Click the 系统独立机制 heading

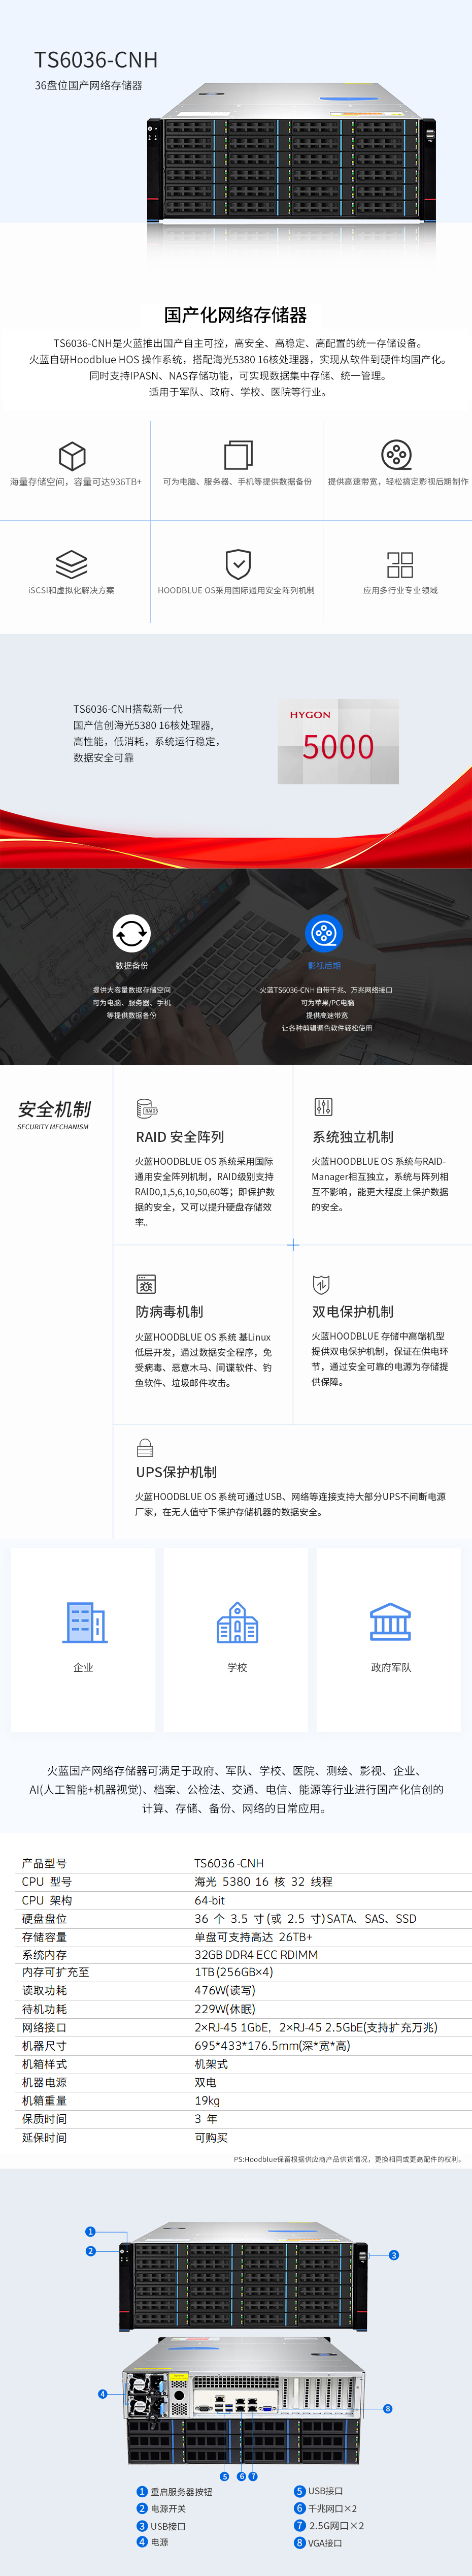(x=353, y=1137)
